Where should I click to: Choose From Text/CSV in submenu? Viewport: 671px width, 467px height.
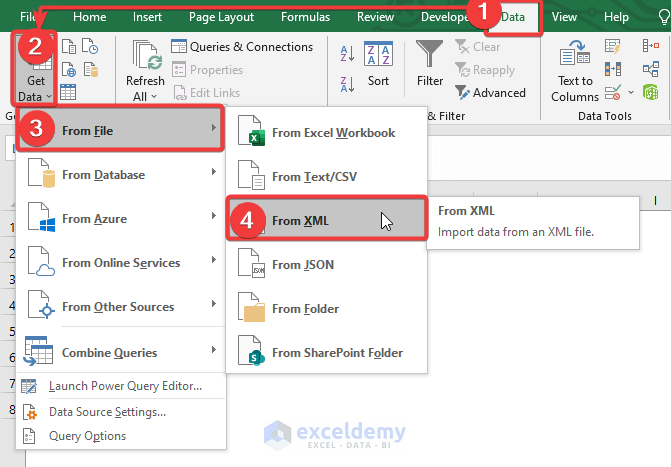click(x=326, y=176)
